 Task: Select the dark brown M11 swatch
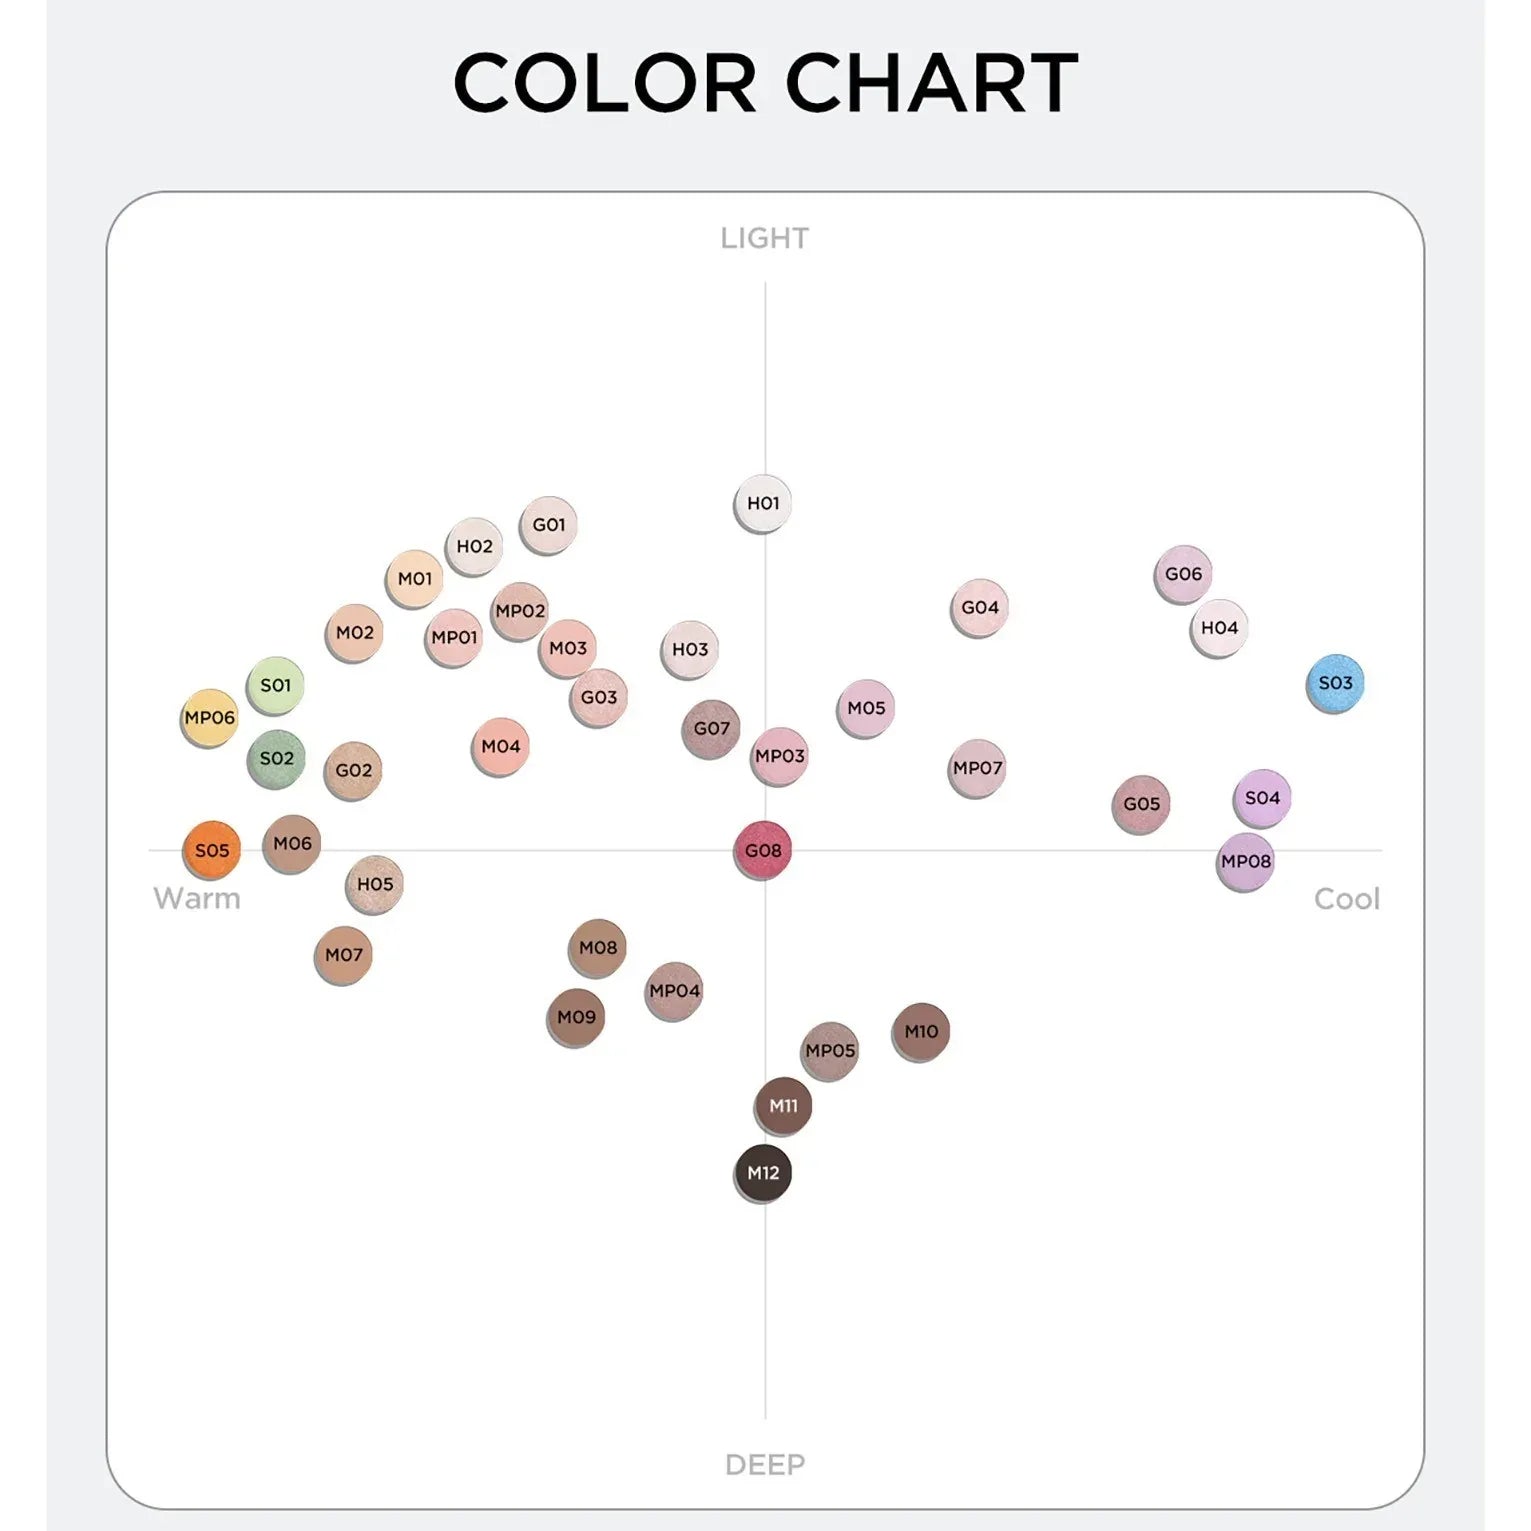783,1106
